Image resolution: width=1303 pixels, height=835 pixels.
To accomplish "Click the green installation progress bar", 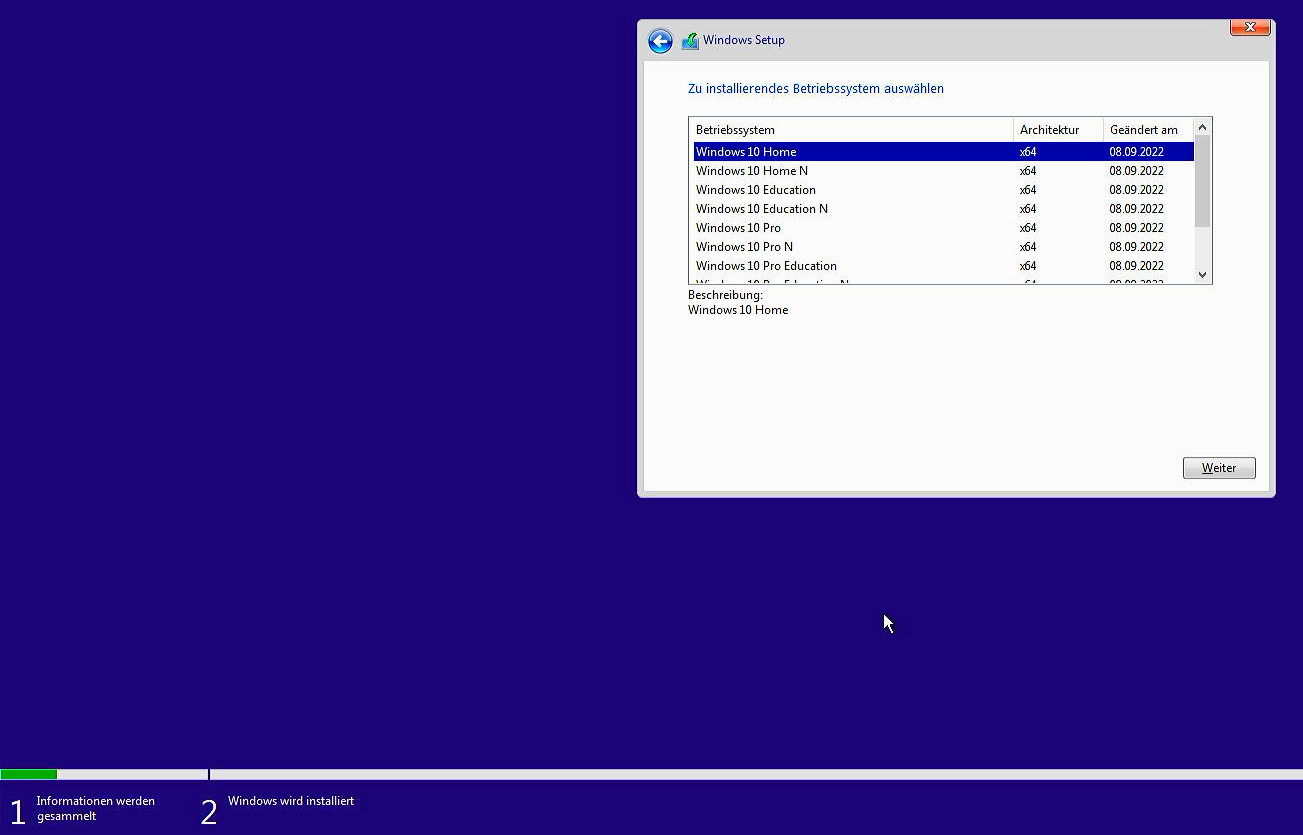I will pos(29,774).
